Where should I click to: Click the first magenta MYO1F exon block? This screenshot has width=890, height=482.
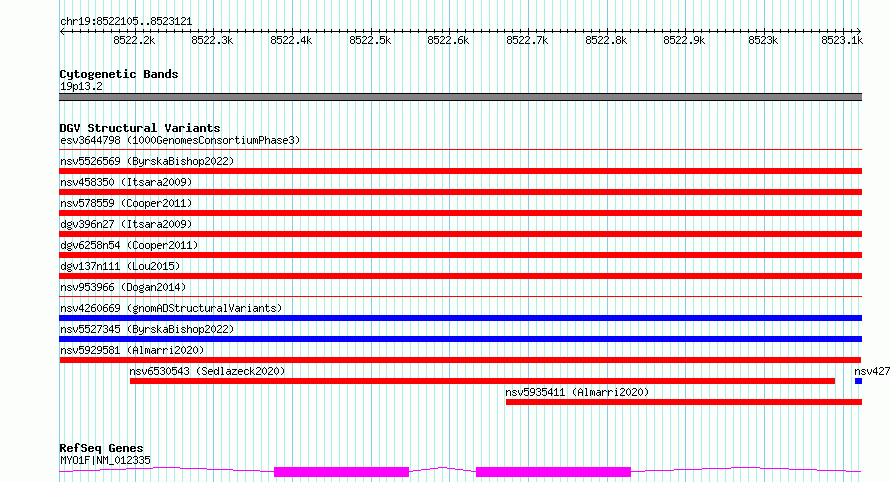coord(341,472)
